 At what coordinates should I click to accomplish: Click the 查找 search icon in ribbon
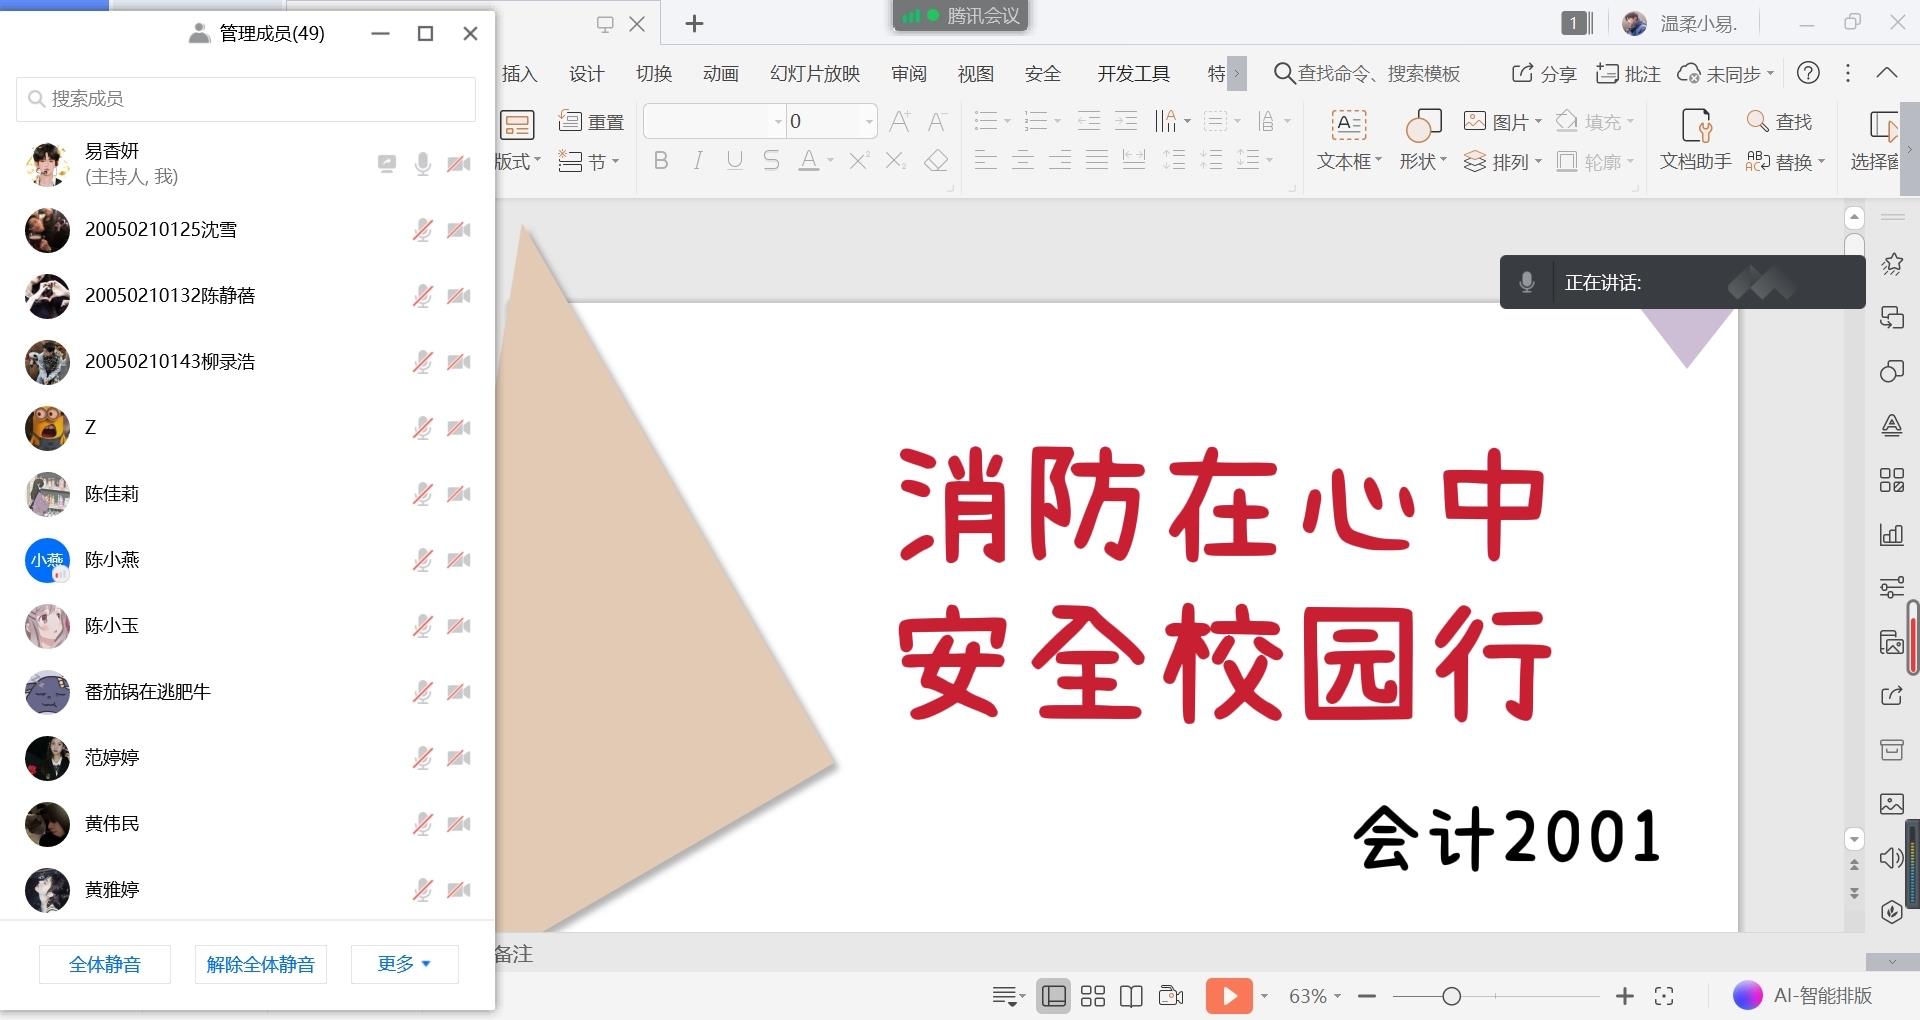tap(1779, 122)
